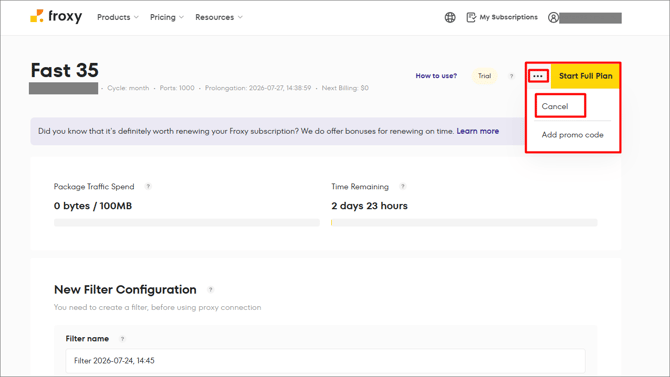Select the Time Remaining progress bar
This screenshot has width=670, height=377.
tap(464, 223)
